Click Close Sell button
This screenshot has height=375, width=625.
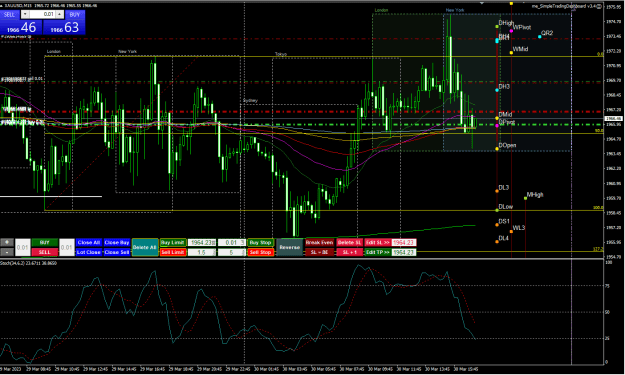click(x=117, y=252)
